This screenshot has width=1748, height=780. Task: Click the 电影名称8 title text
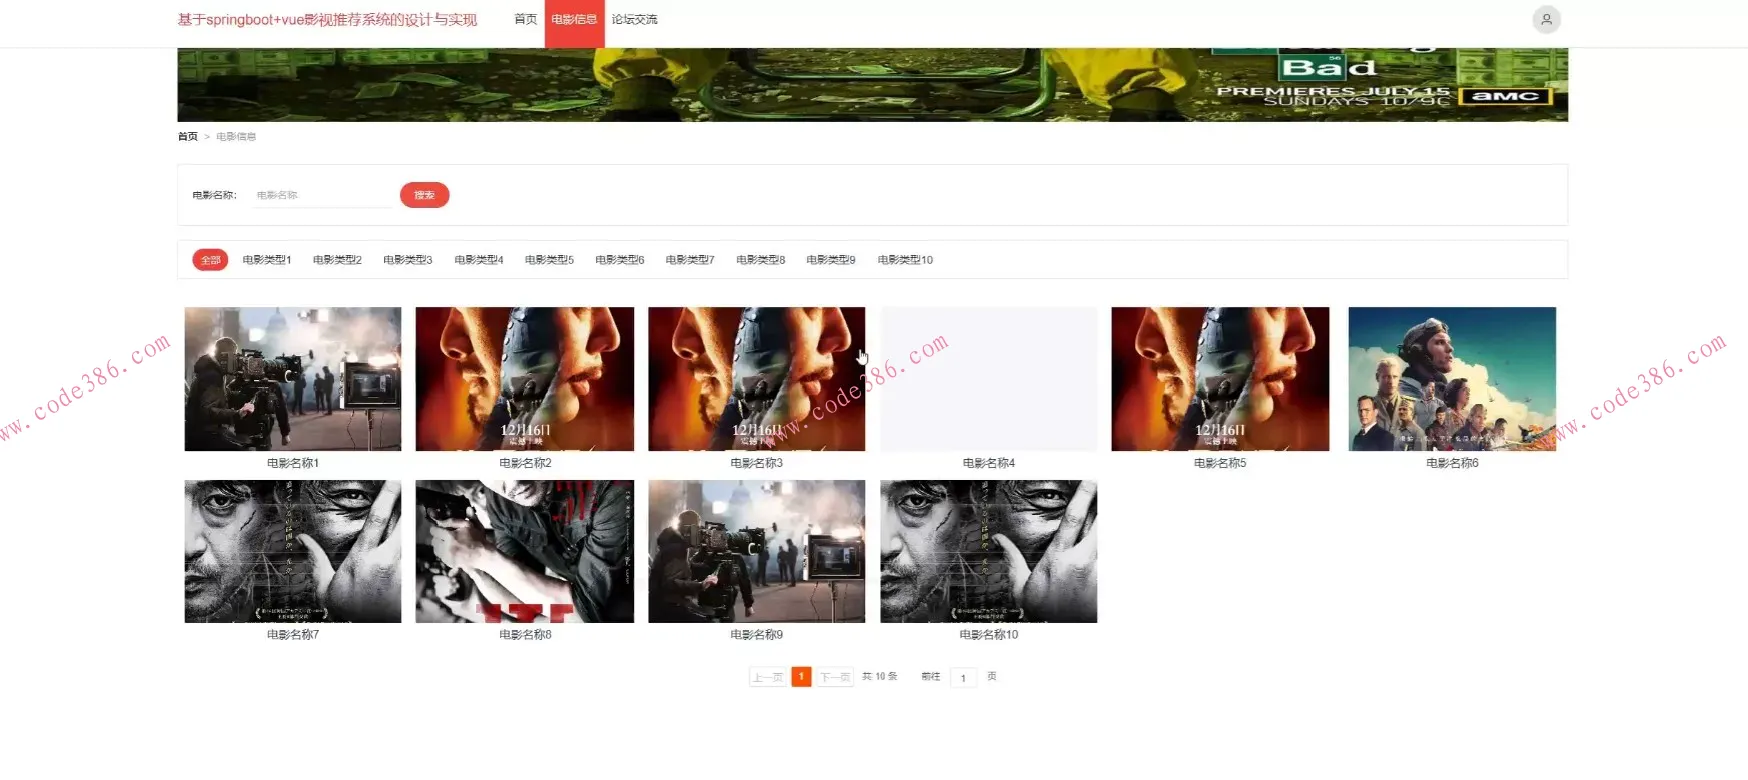click(525, 635)
